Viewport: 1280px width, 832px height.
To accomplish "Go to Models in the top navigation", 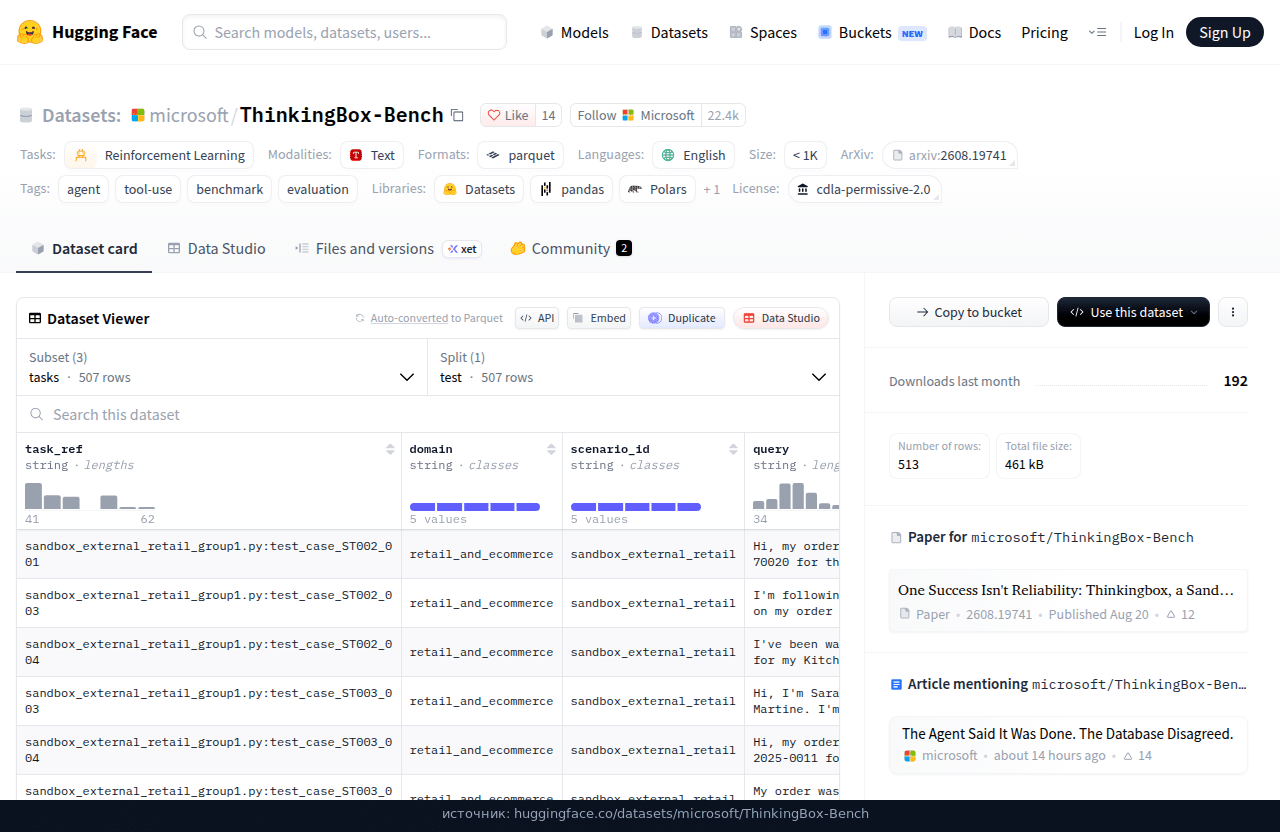I will [574, 32].
